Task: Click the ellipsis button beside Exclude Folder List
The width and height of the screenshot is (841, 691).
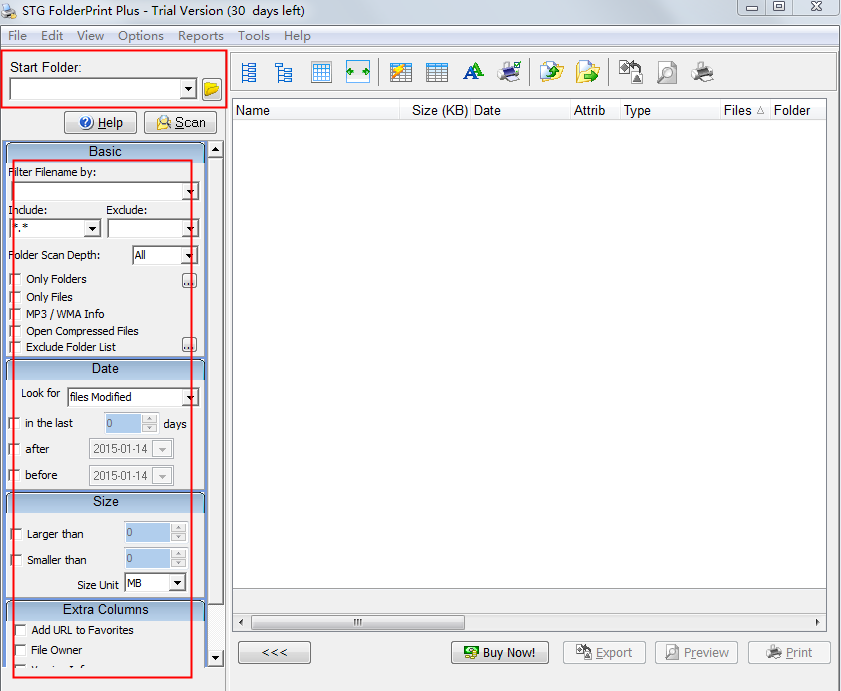Action: point(189,345)
